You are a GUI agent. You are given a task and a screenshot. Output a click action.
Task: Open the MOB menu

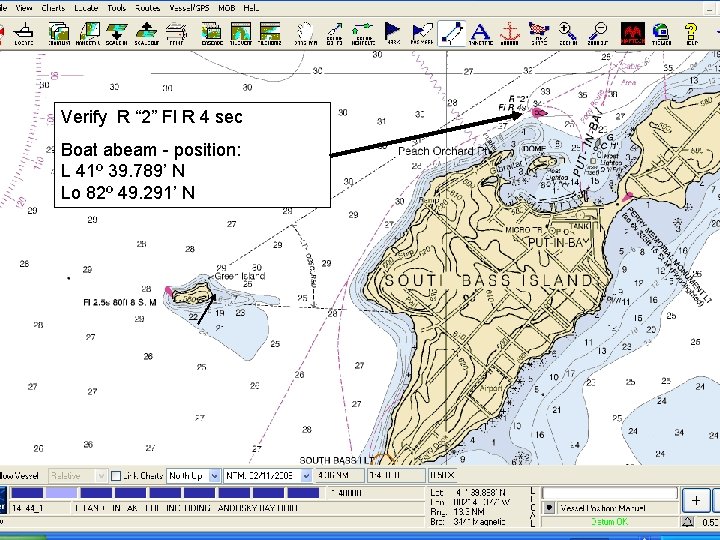[x=227, y=8]
